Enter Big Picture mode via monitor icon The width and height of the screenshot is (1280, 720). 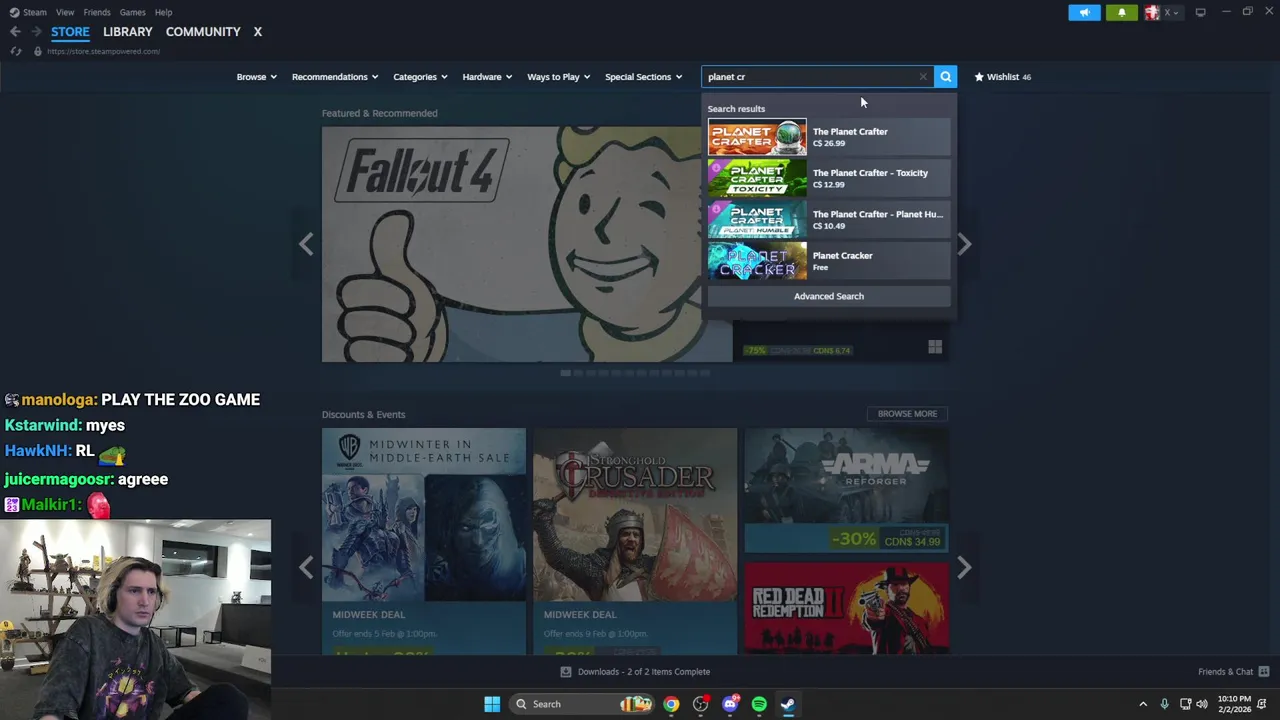[1200, 12]
